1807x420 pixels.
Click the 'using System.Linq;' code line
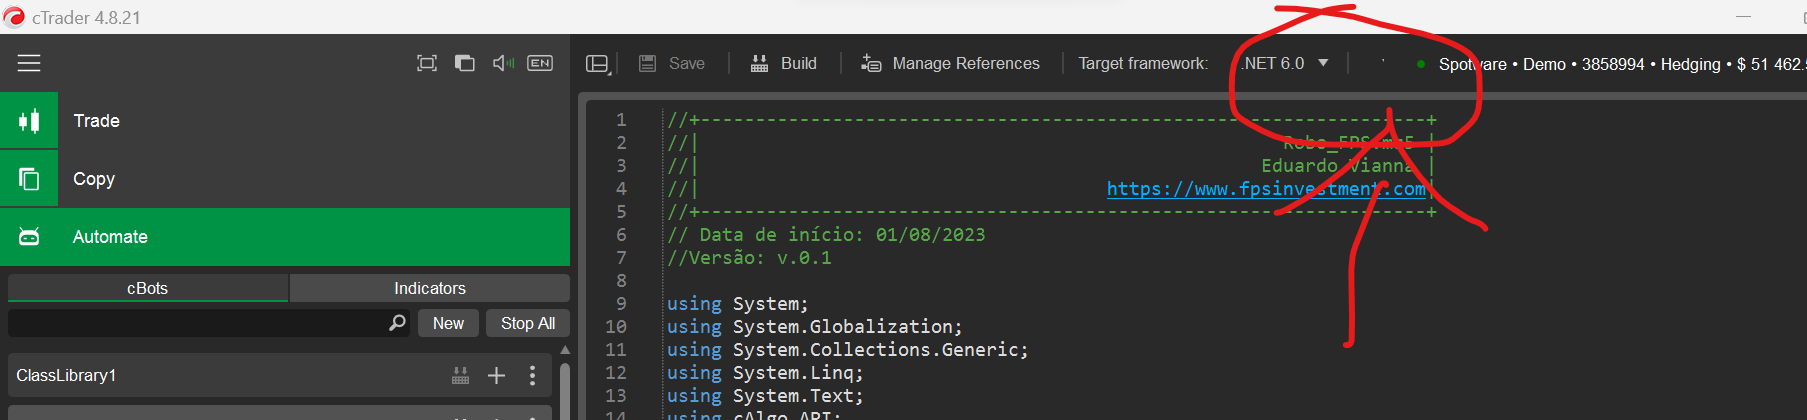click(765, 373)
